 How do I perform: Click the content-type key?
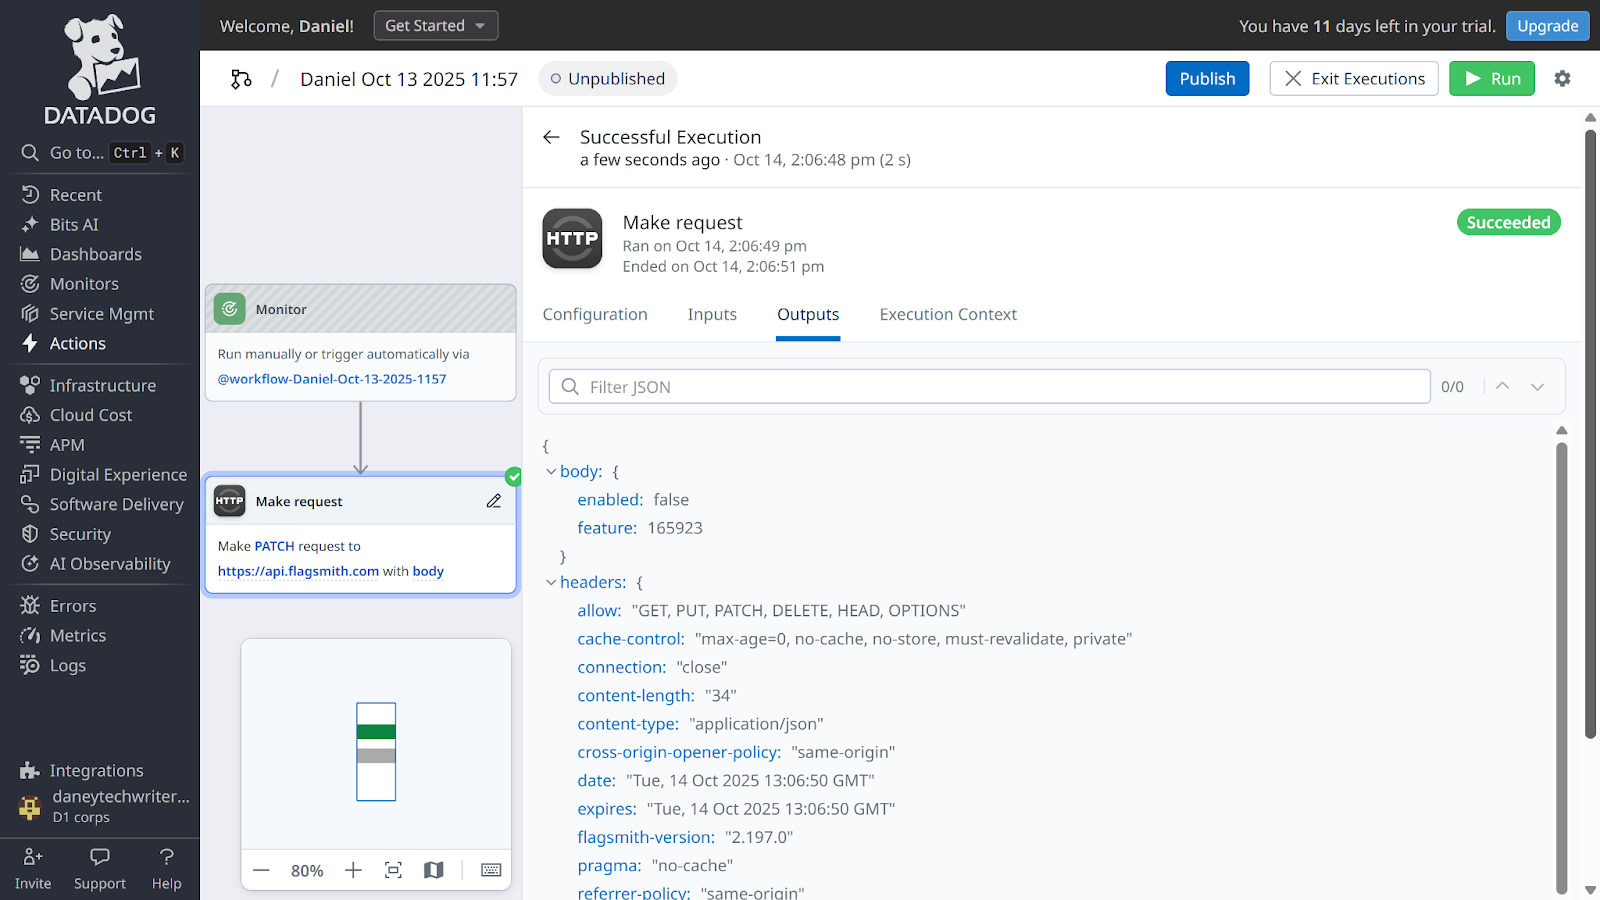pyautogui.click(x=628, y=724)
